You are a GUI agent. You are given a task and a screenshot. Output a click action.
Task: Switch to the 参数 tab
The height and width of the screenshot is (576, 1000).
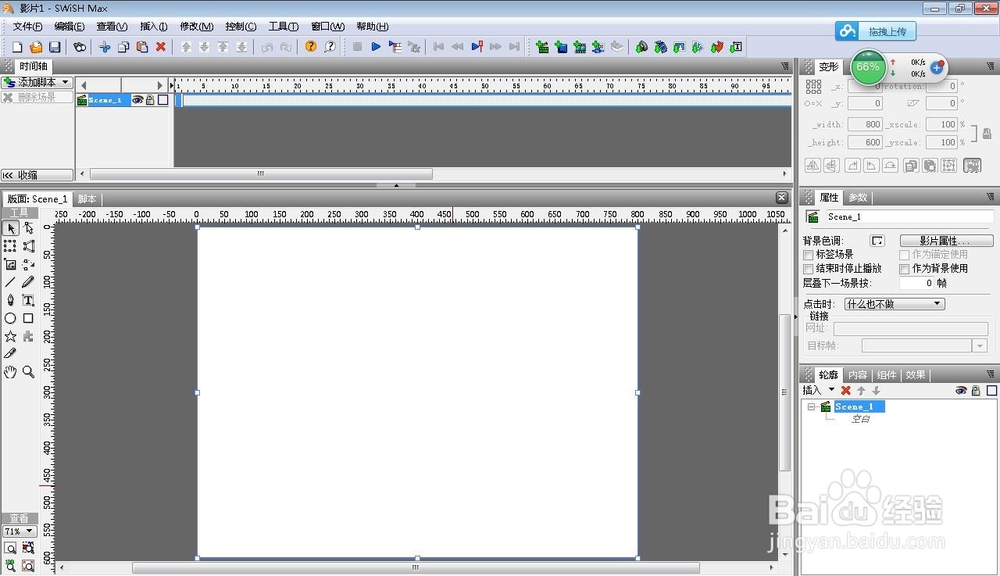(x=858, y=198)
